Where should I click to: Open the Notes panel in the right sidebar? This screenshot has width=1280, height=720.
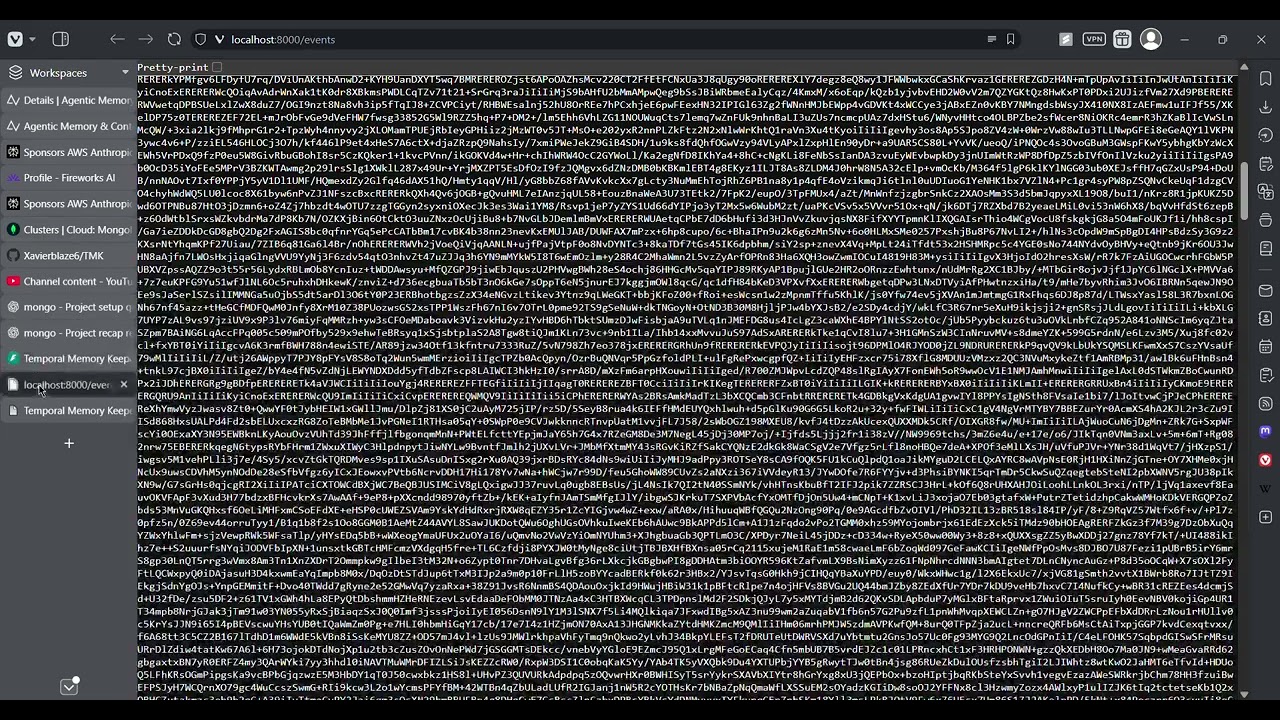(x=1265, y=164)
